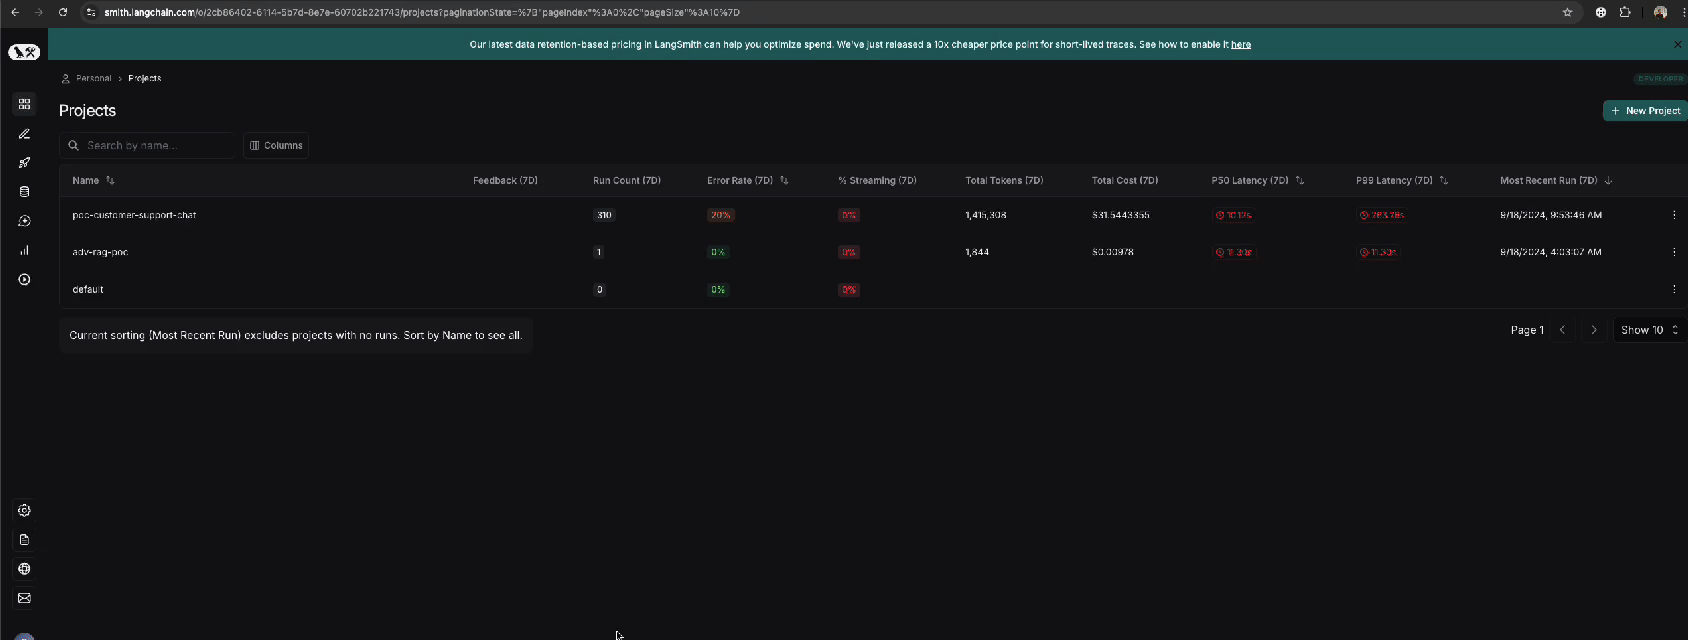This screenshot has height=640, width=1688.
Task: Open row menu for default project
Action: click(1674, 289)
